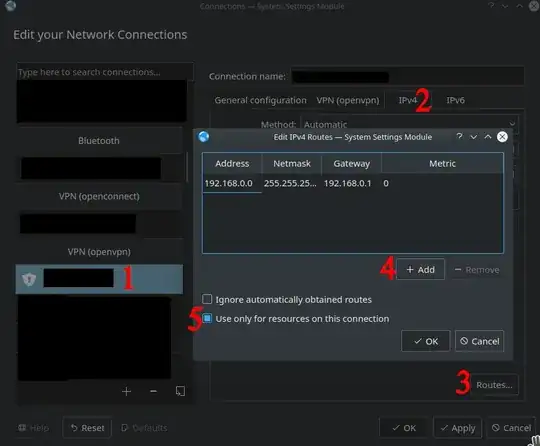Screen dimensions: 540x446
Task: Select the 192.168.0.0 address cell
Action: pyautogui.click(x=232, y=183)
